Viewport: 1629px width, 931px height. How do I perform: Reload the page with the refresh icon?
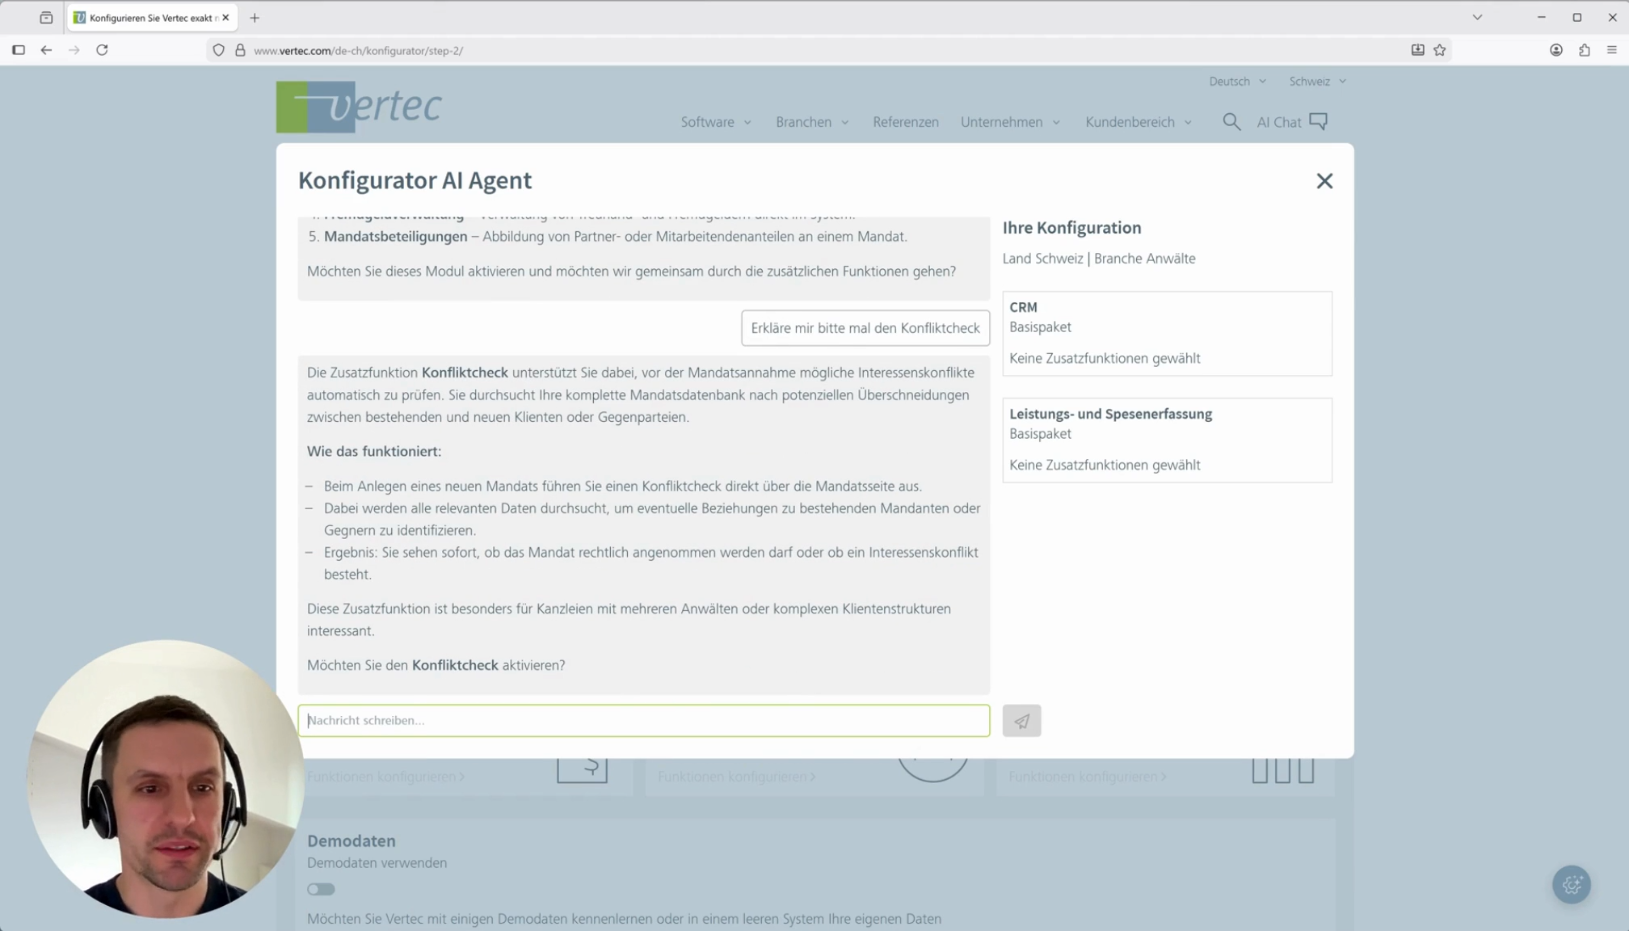pos(102,50)
